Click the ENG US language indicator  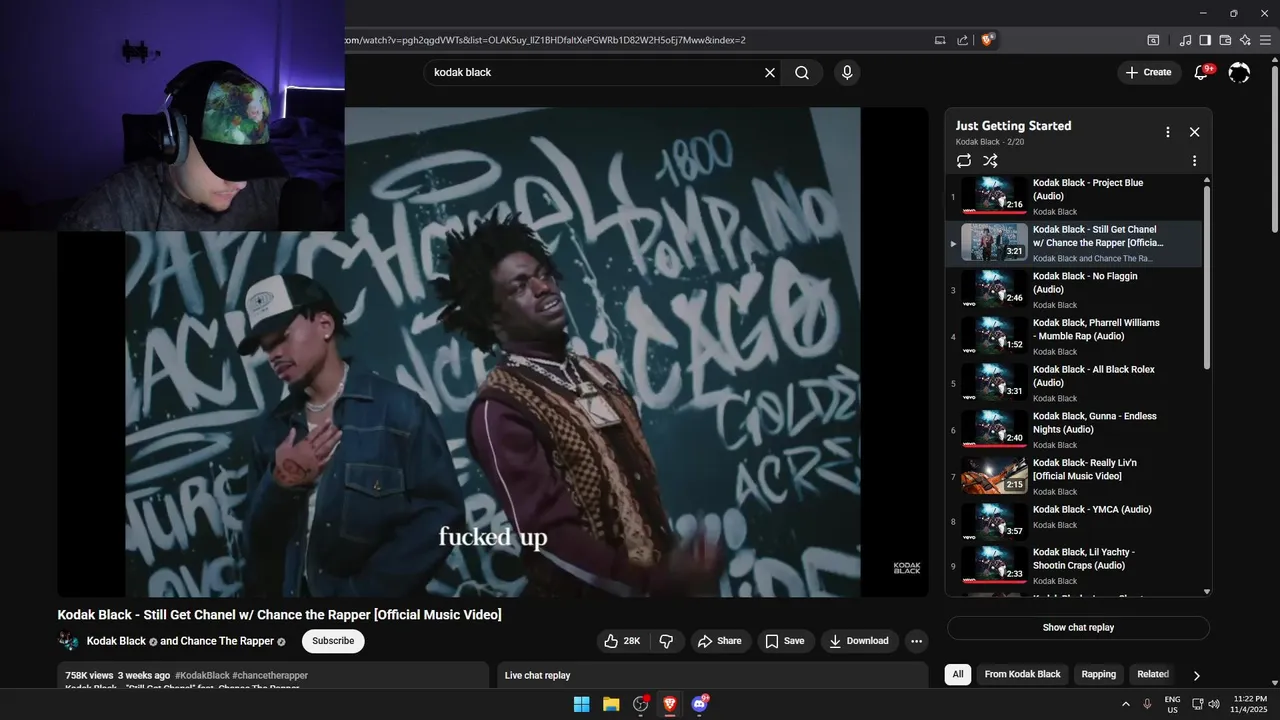click(x=1172, y=704)
